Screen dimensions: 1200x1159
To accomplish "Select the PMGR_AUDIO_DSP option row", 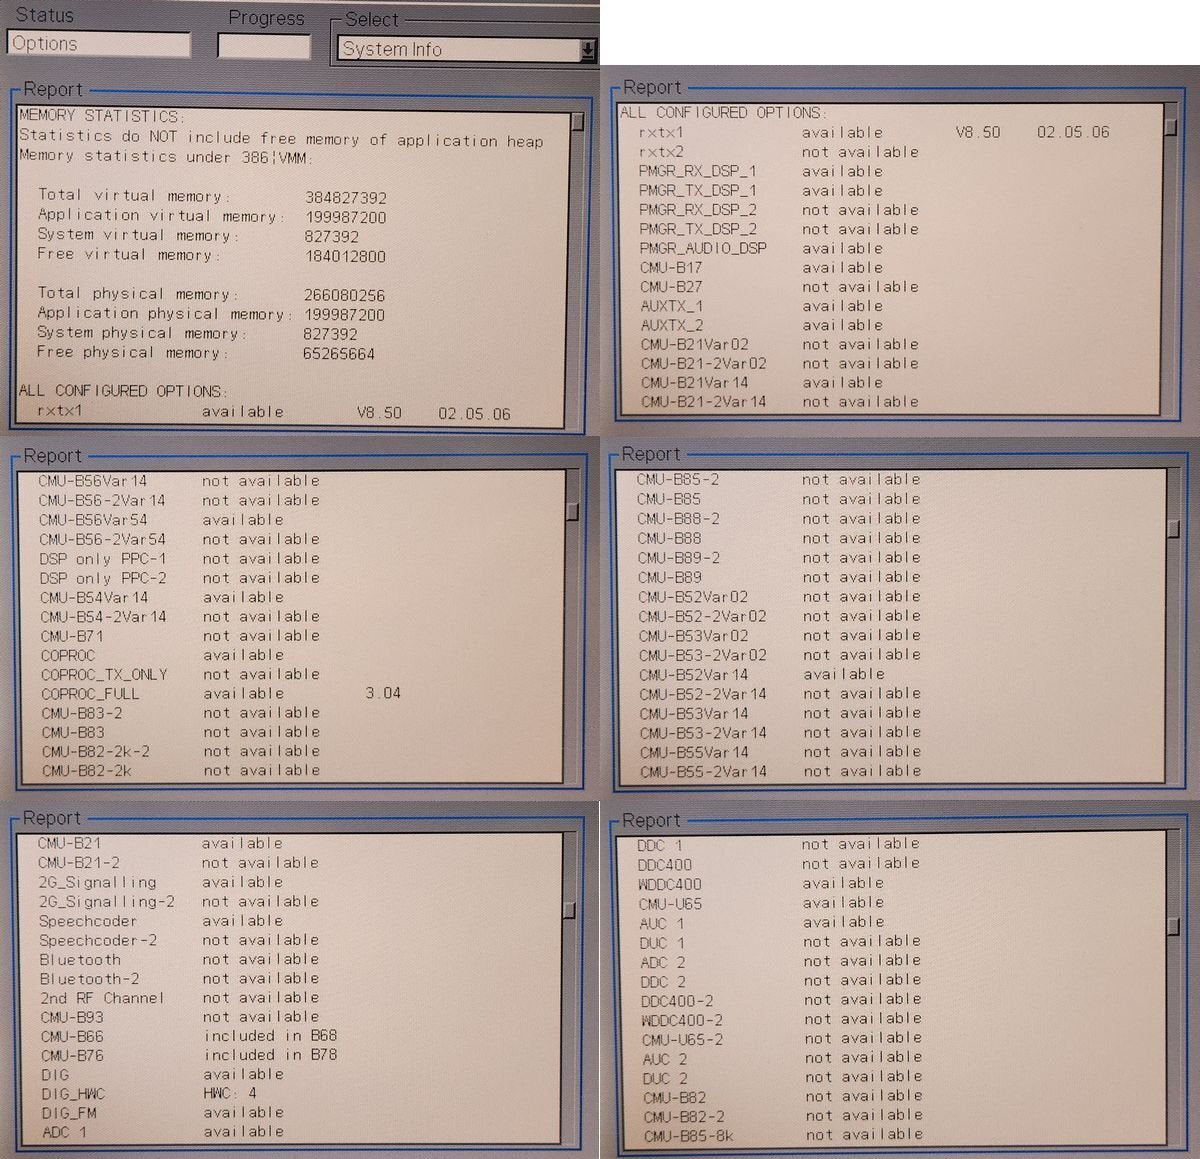I will [x=761, y=248].
